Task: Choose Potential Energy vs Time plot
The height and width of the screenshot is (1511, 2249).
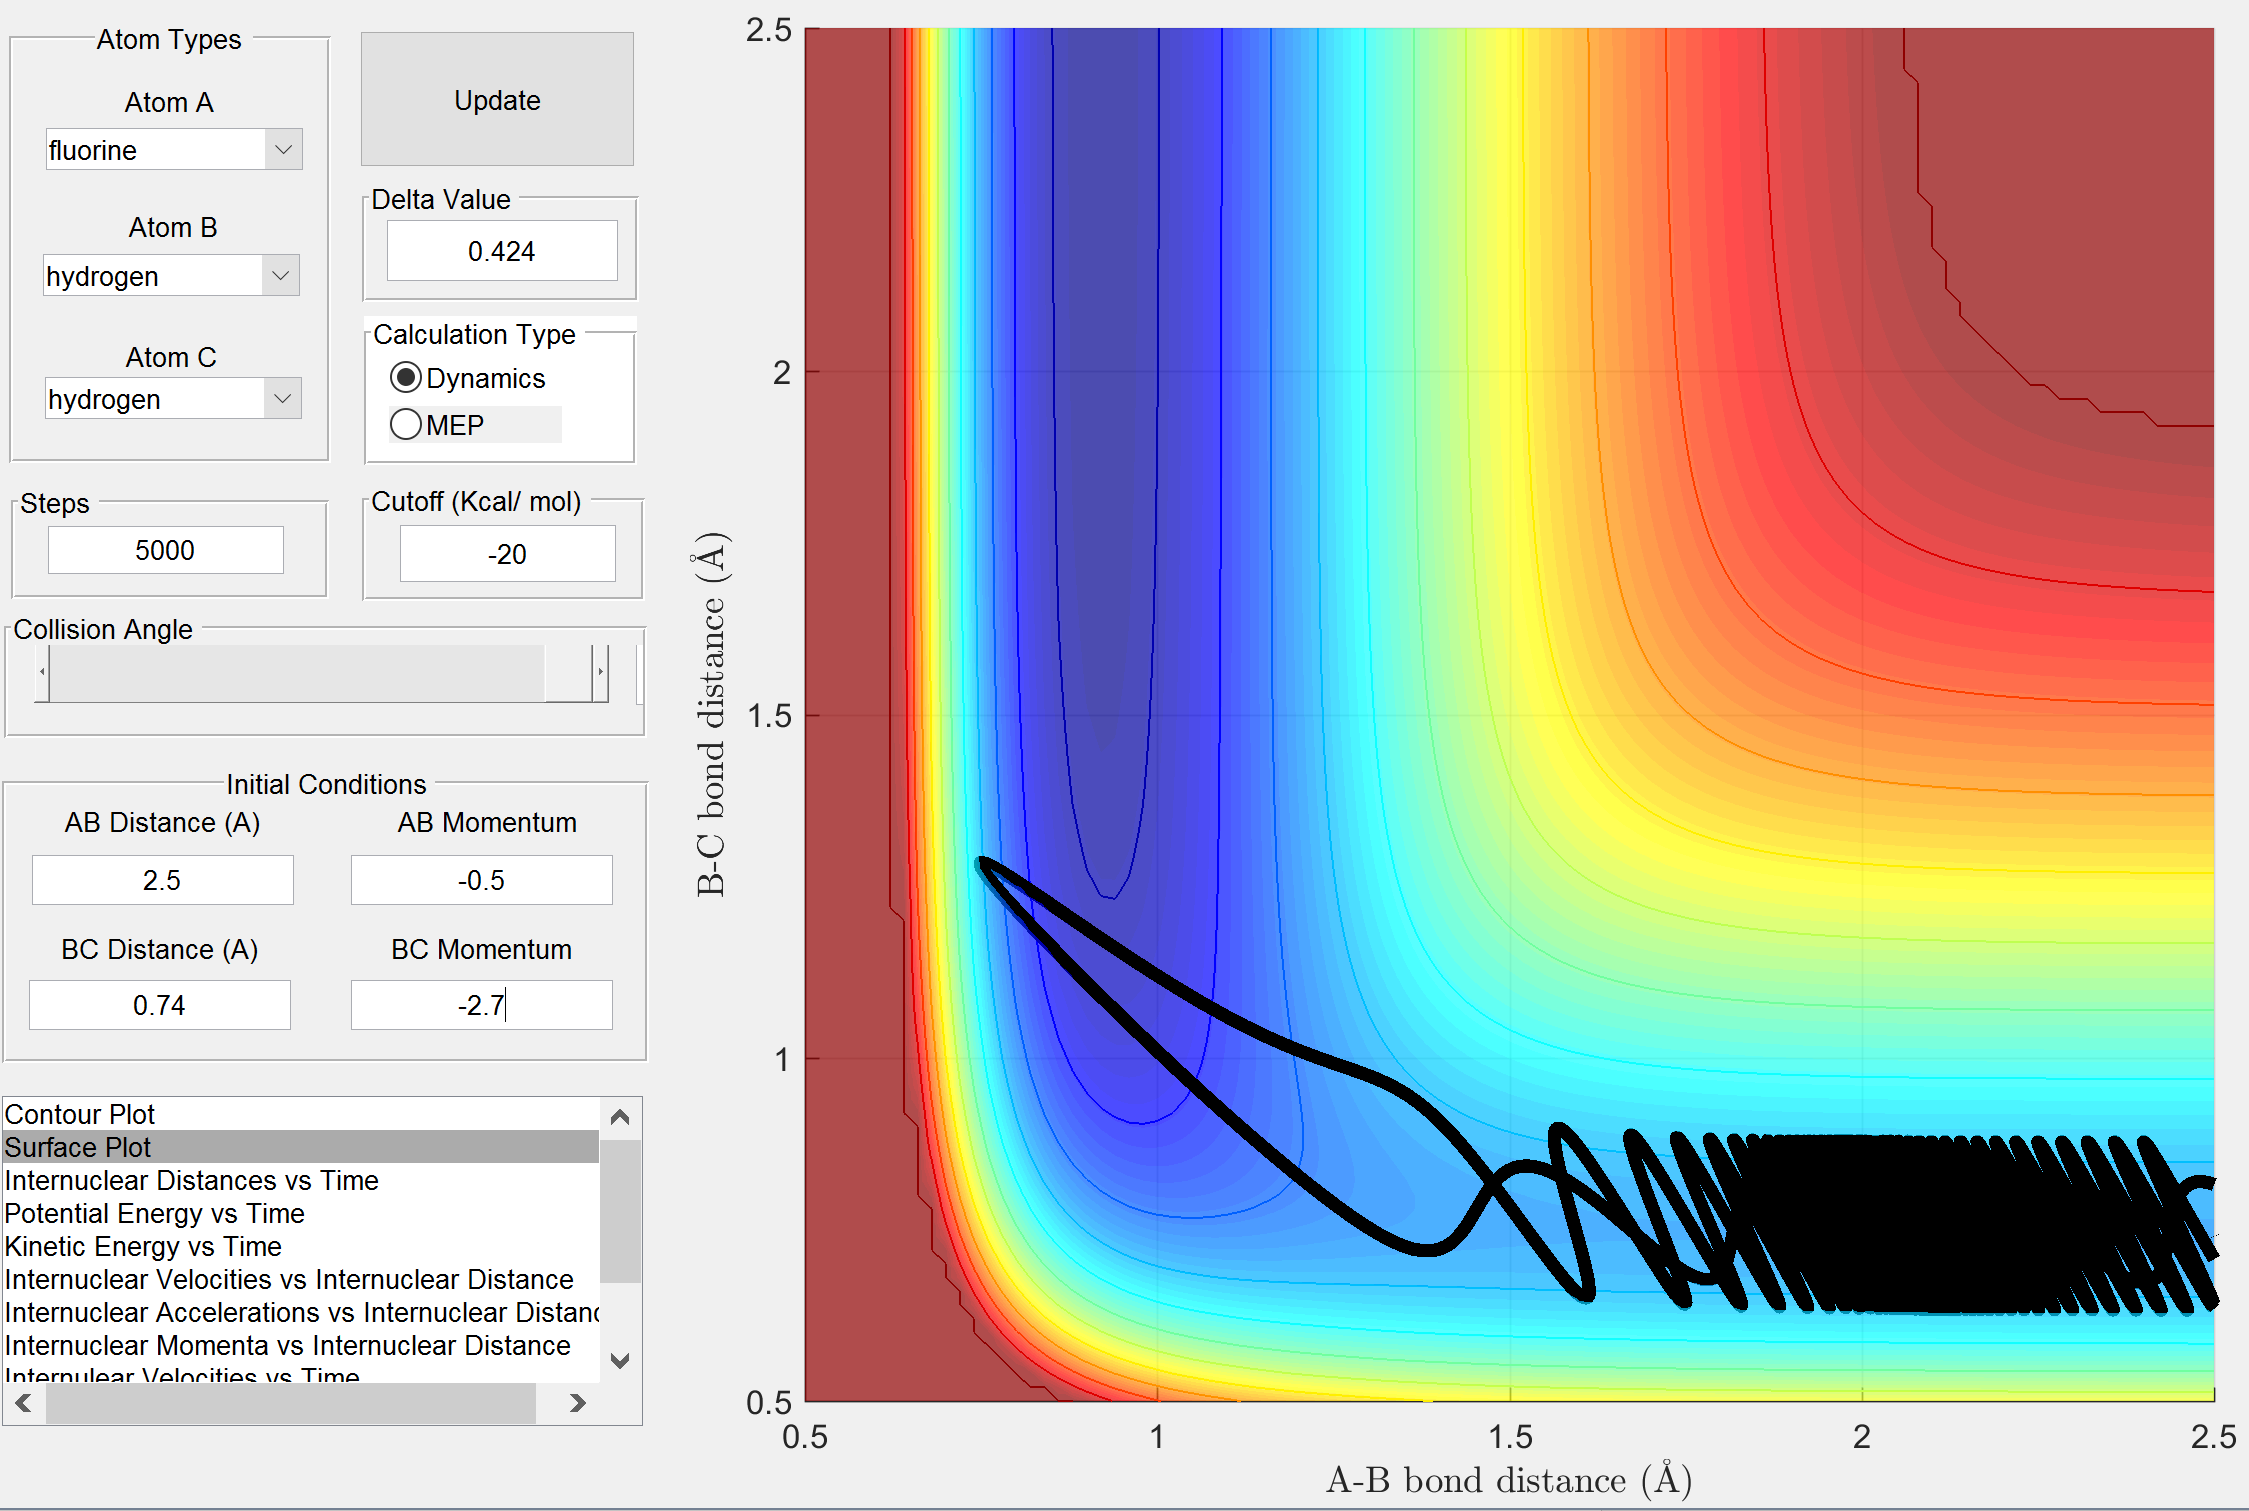Action: 154,1213
